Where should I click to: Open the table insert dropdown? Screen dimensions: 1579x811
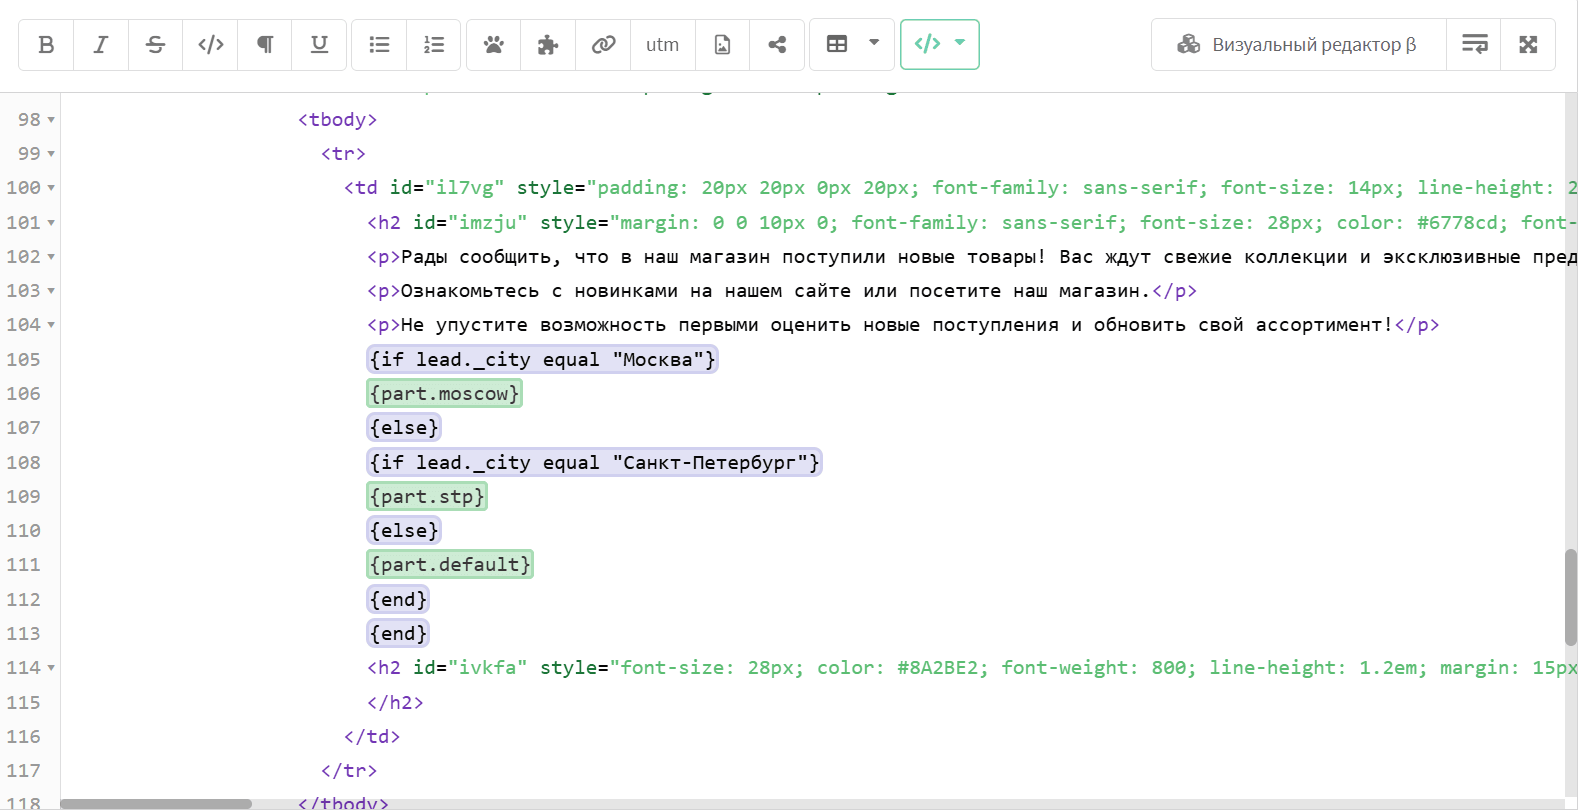tap(852, 45)
